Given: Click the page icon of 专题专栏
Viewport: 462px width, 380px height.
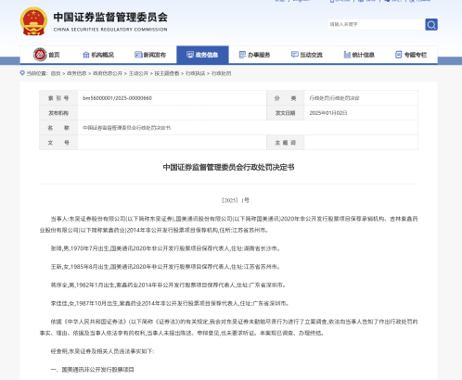Looking at the screenshot, I should [x=398, y=55].
